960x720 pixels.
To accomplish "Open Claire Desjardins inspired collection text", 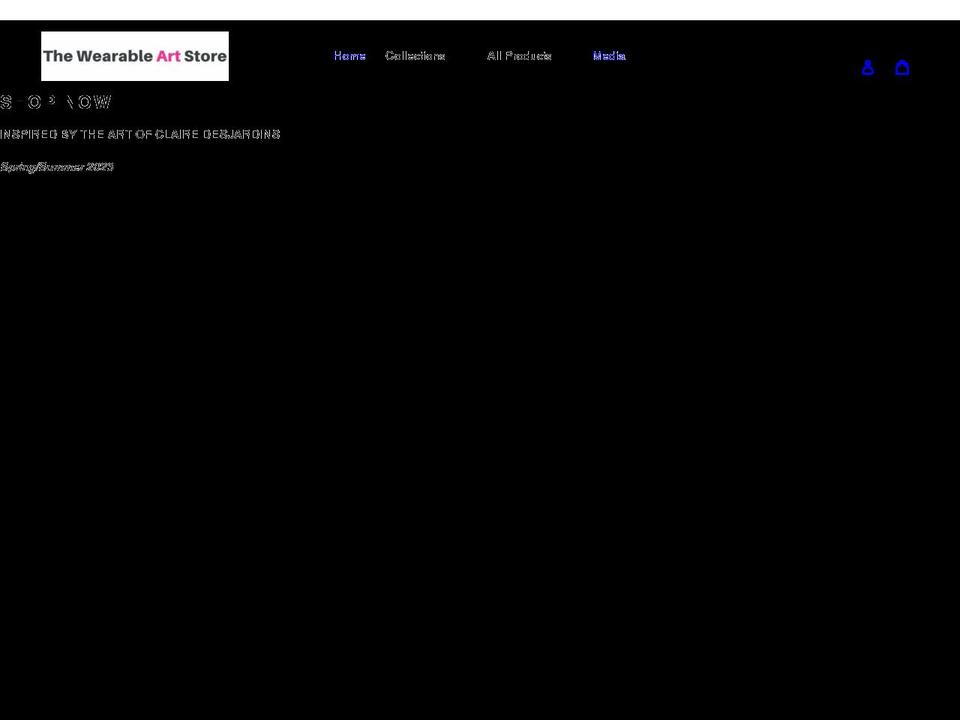I will [x=140, y=133].
